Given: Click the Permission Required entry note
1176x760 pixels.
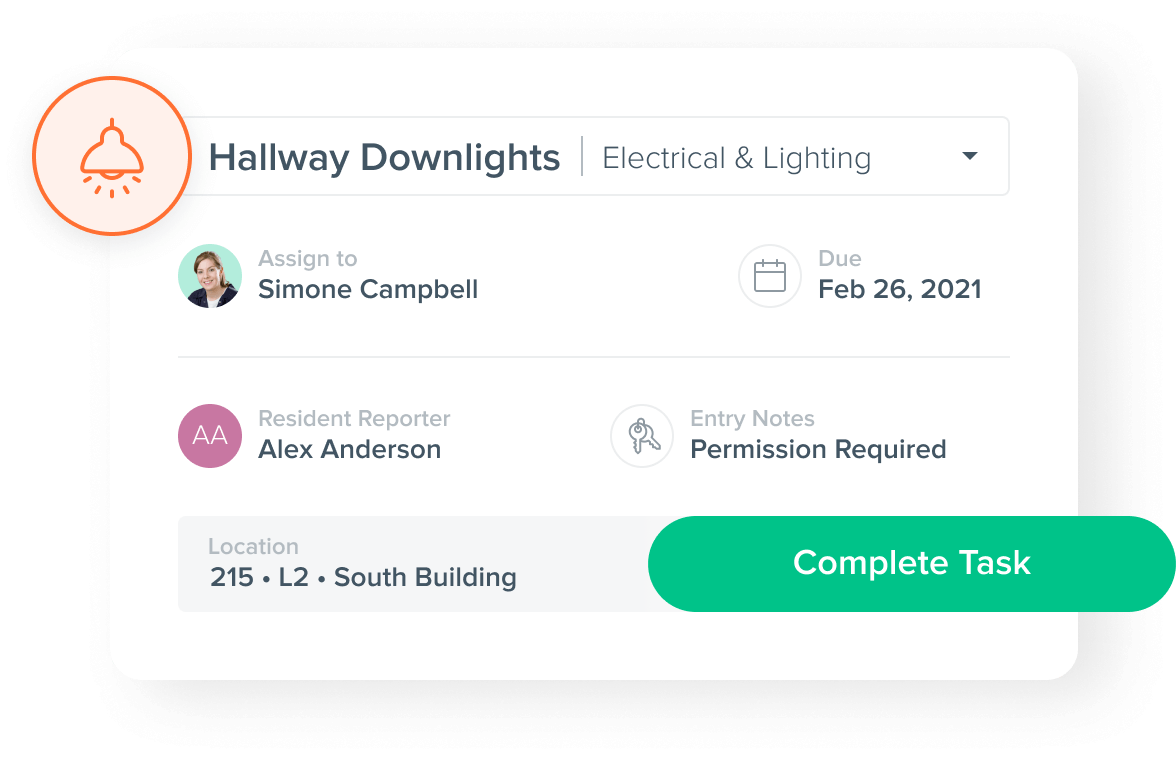Looking at the screenshot, I should point(819,449).
